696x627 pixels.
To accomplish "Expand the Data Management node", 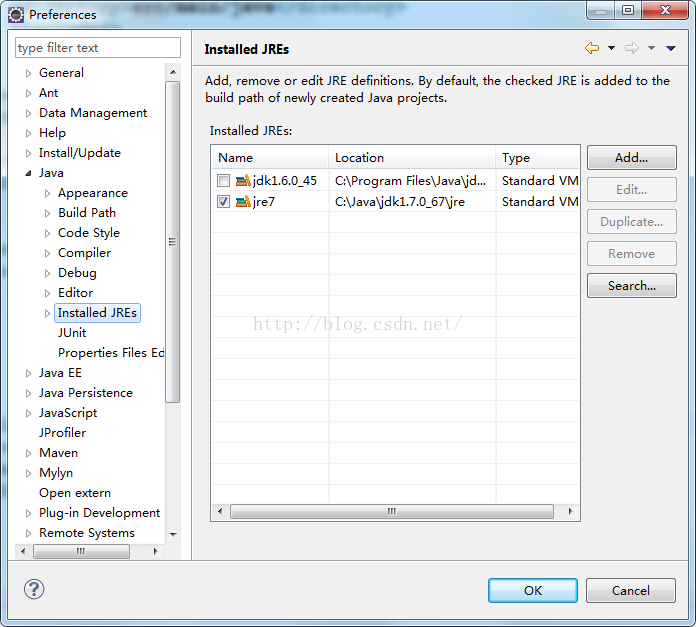I will [x=28, y=113].
